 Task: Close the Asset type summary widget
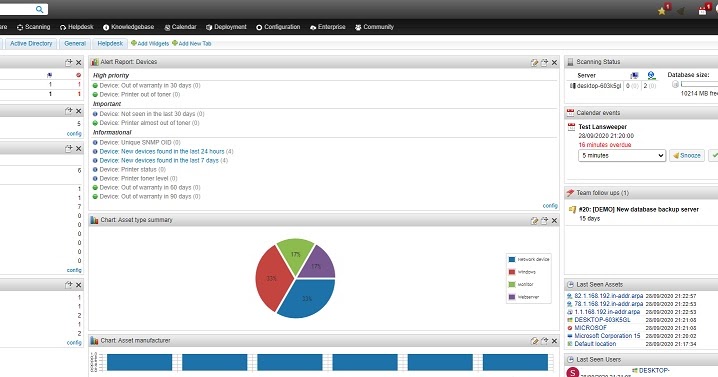(554, 220)
